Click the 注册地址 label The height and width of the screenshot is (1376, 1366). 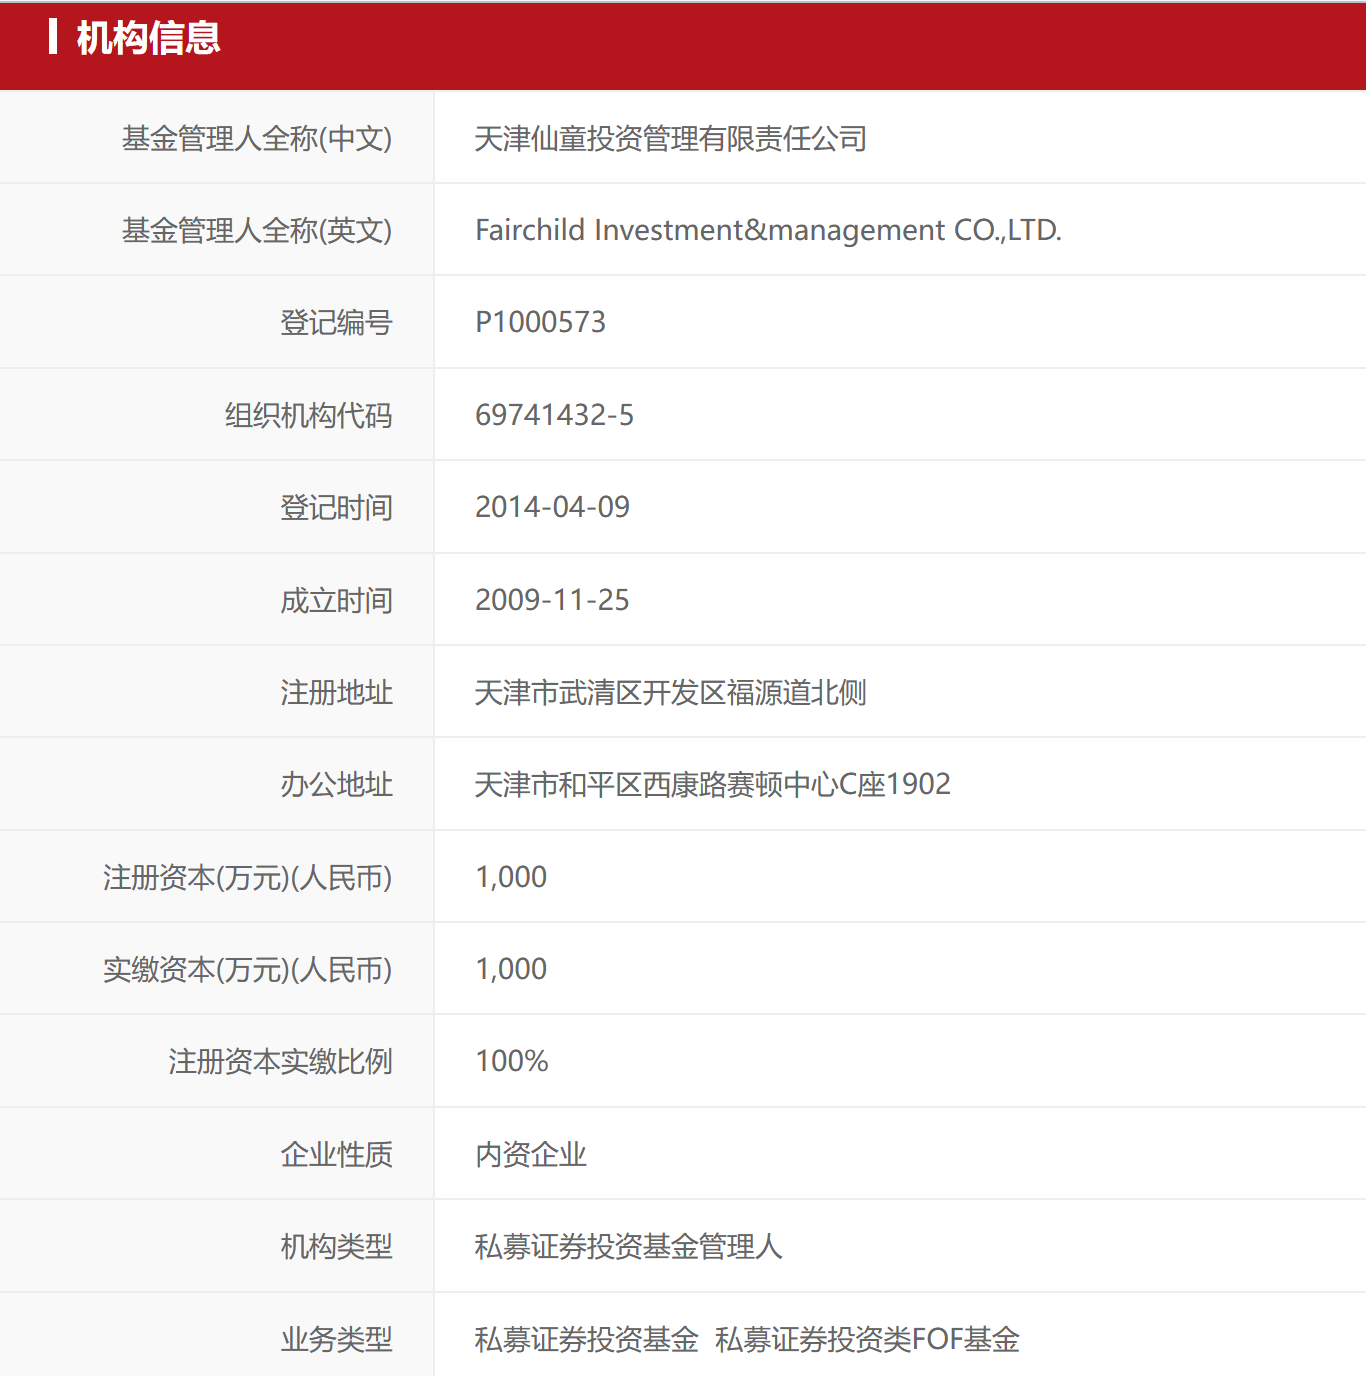pos(336,692)
